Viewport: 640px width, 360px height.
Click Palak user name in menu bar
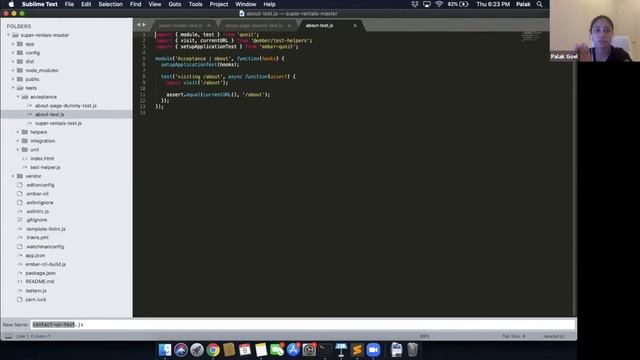point(523,4)
